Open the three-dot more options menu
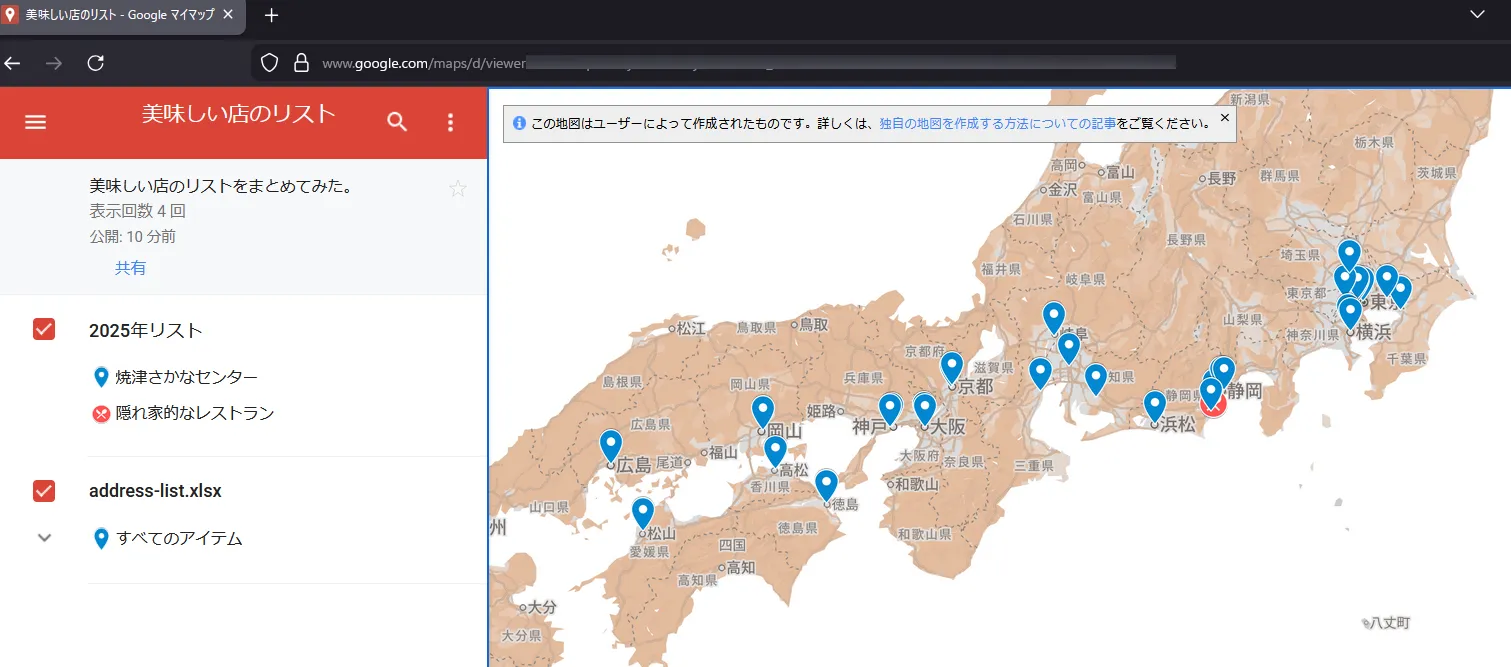The height and width of the screenshot is (667, 1511). coord(450,122)
